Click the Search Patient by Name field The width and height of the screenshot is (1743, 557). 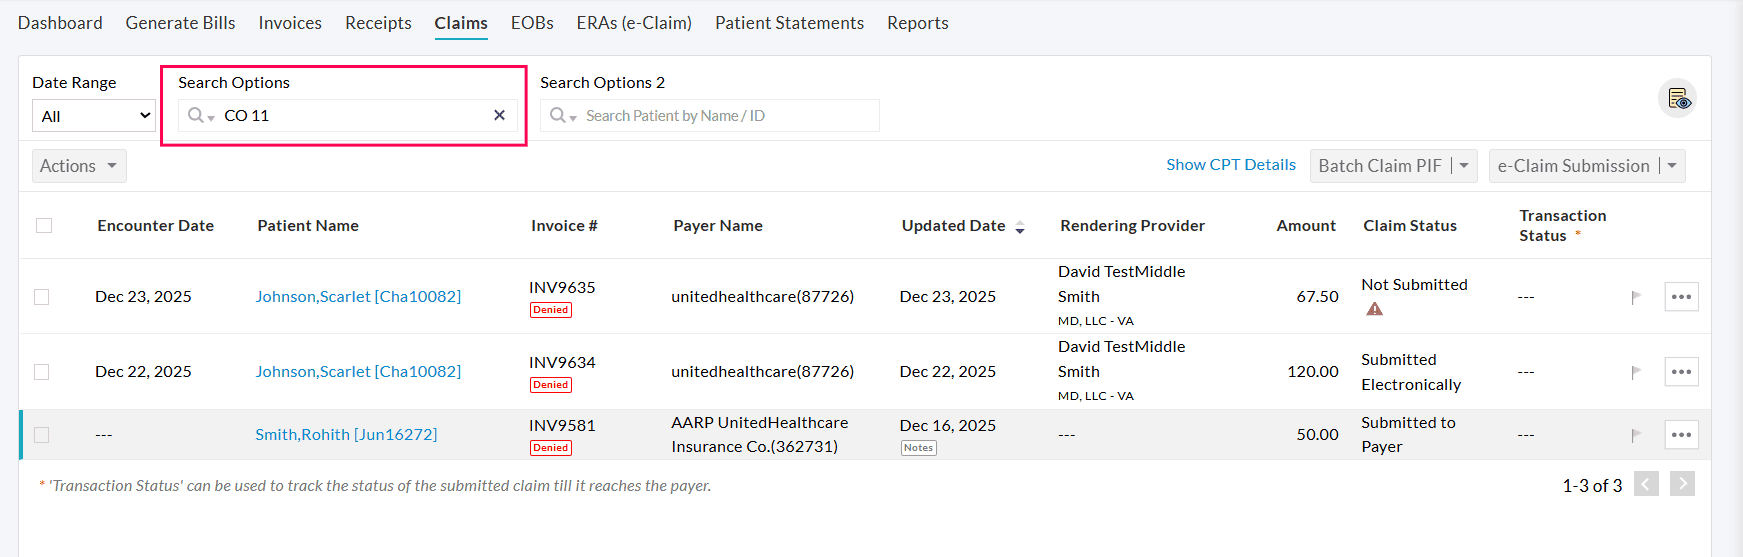[x=720, y=116]
